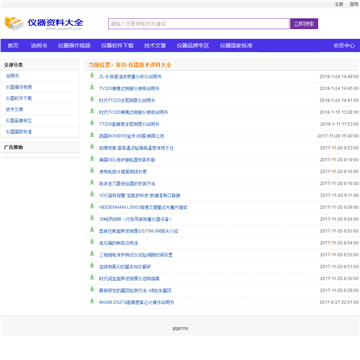360x360 pixels.
Task: Open 技术文章 in the navigation bar
Action: pyautogui.click(x=155, y=46)
